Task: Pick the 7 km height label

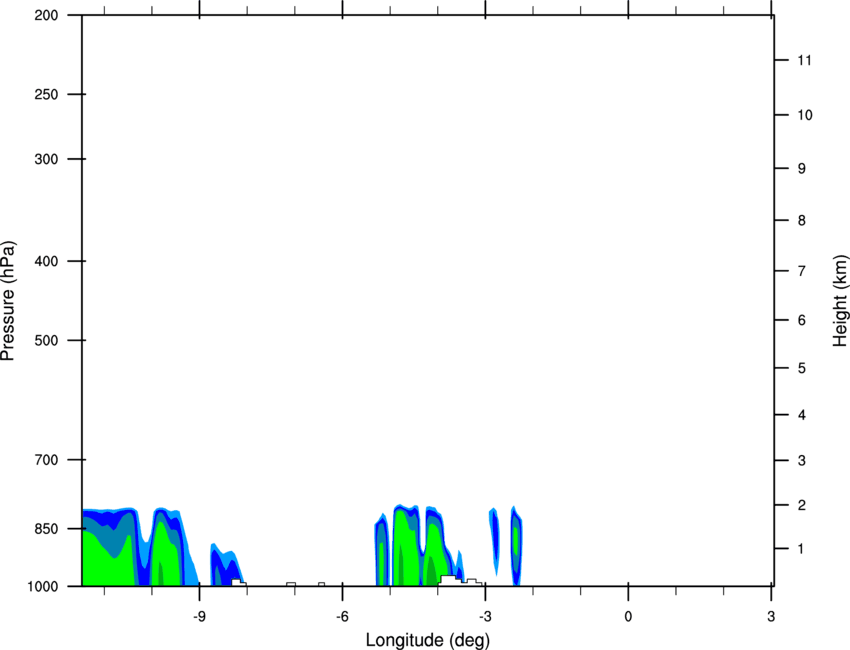Action: tap(802, 271)
